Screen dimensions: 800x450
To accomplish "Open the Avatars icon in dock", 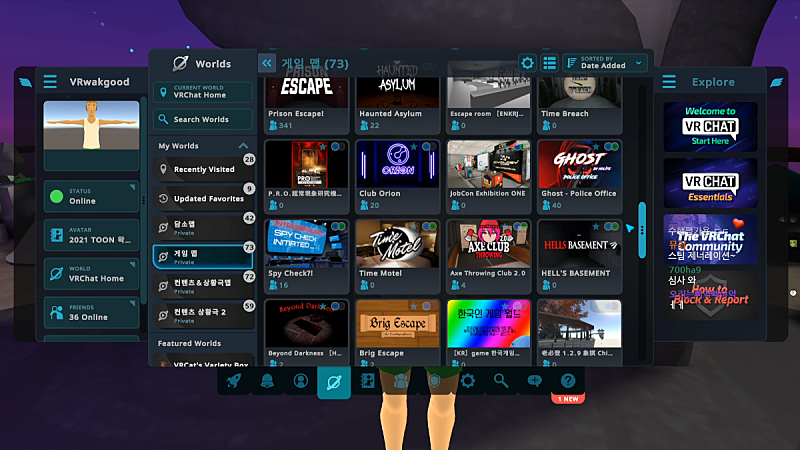I will (367, 381).
